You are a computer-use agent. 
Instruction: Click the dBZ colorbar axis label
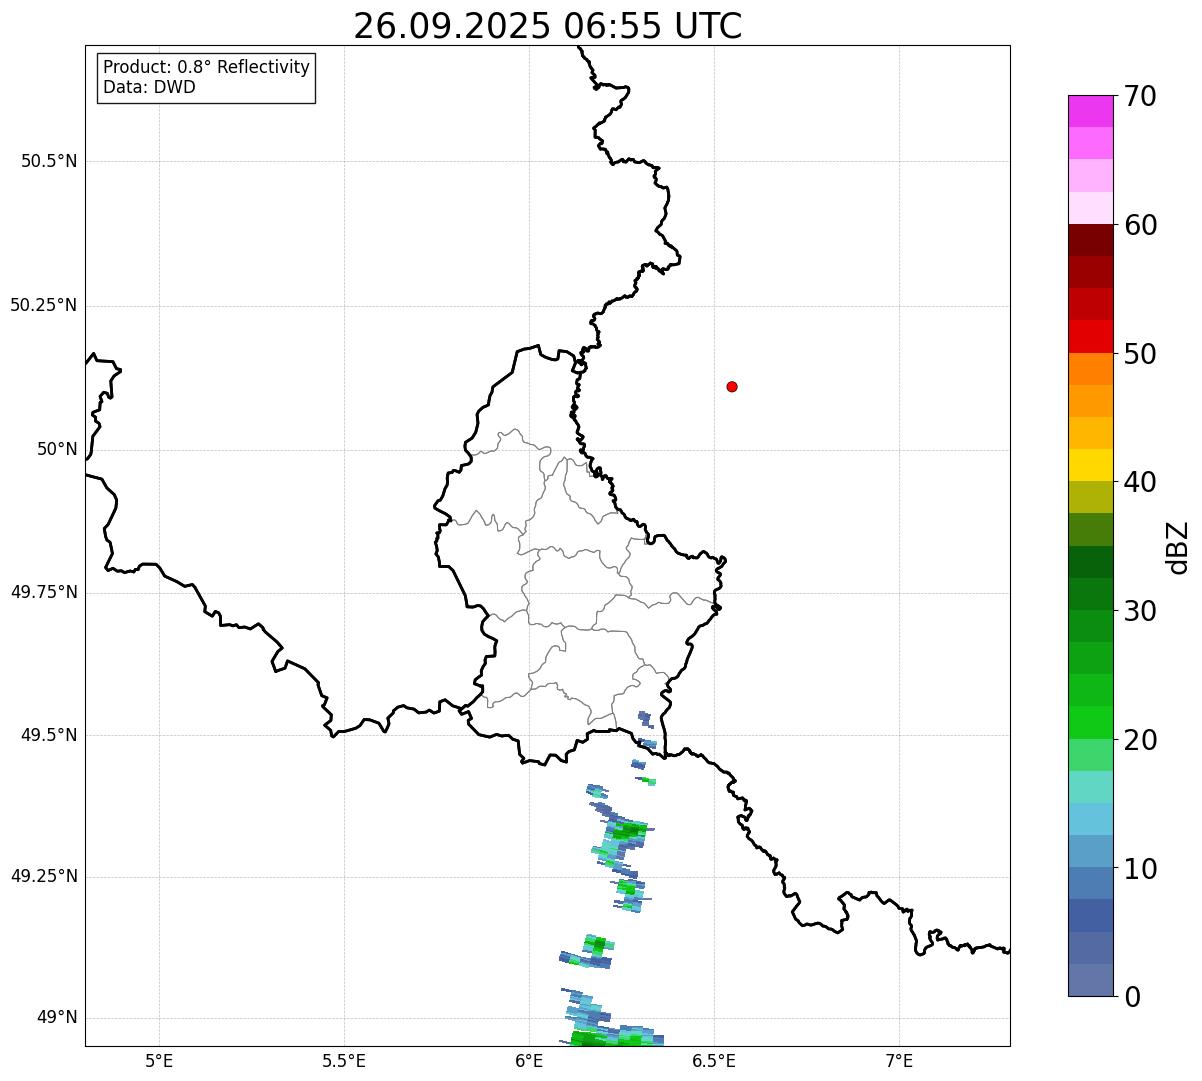pyautogui.click(x=1178, y=547)
